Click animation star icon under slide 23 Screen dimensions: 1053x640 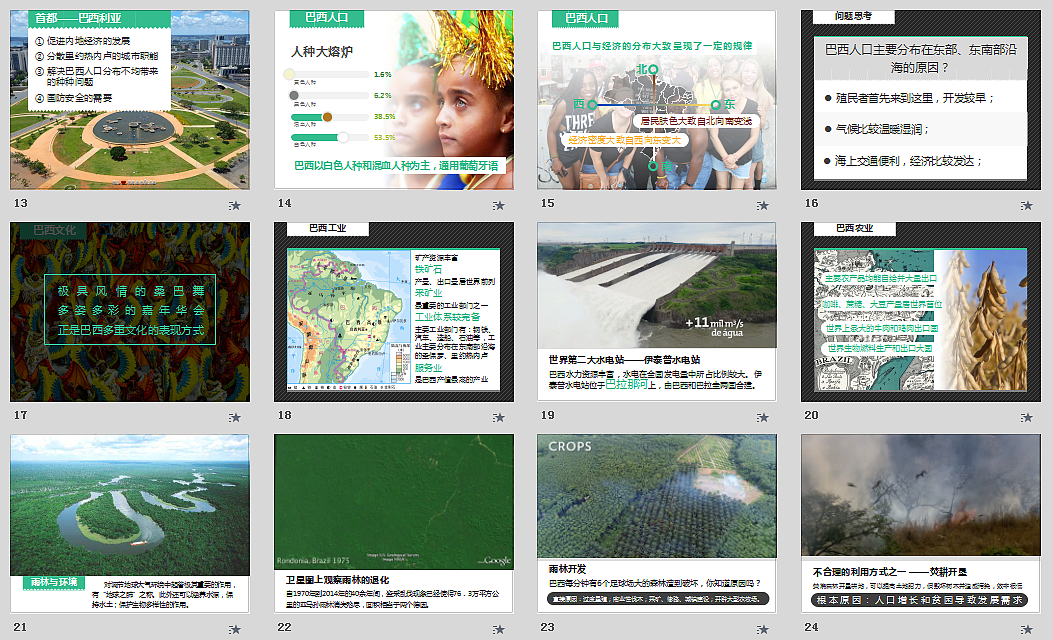762,629
